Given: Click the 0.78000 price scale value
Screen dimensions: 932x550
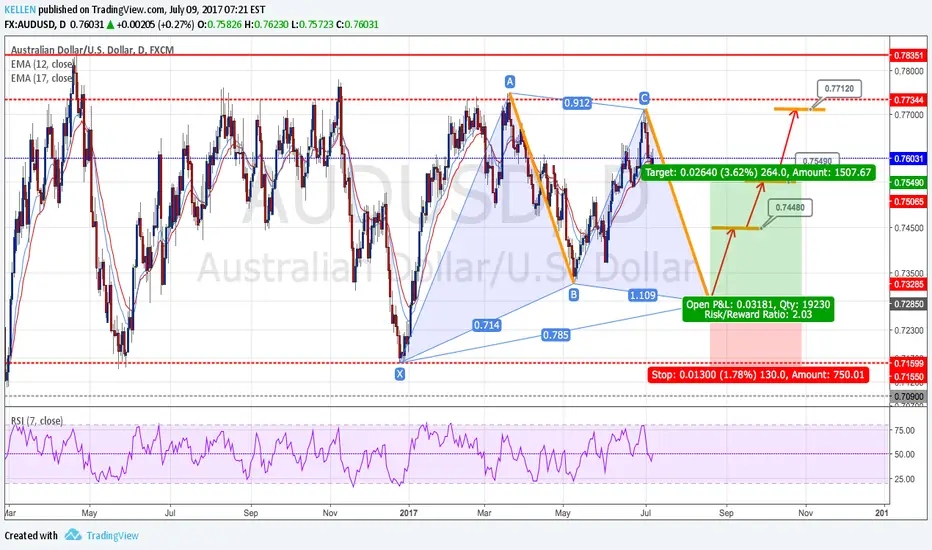Looking at the screenshot, I should [x=909, y=71].
